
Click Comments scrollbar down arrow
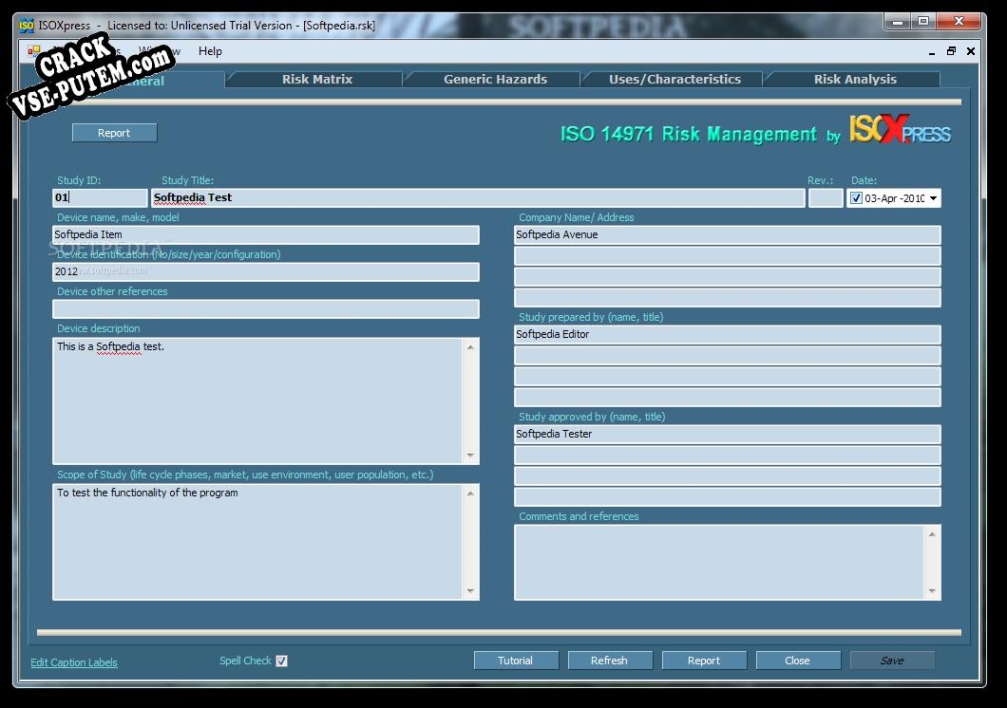tap(933, 590)
